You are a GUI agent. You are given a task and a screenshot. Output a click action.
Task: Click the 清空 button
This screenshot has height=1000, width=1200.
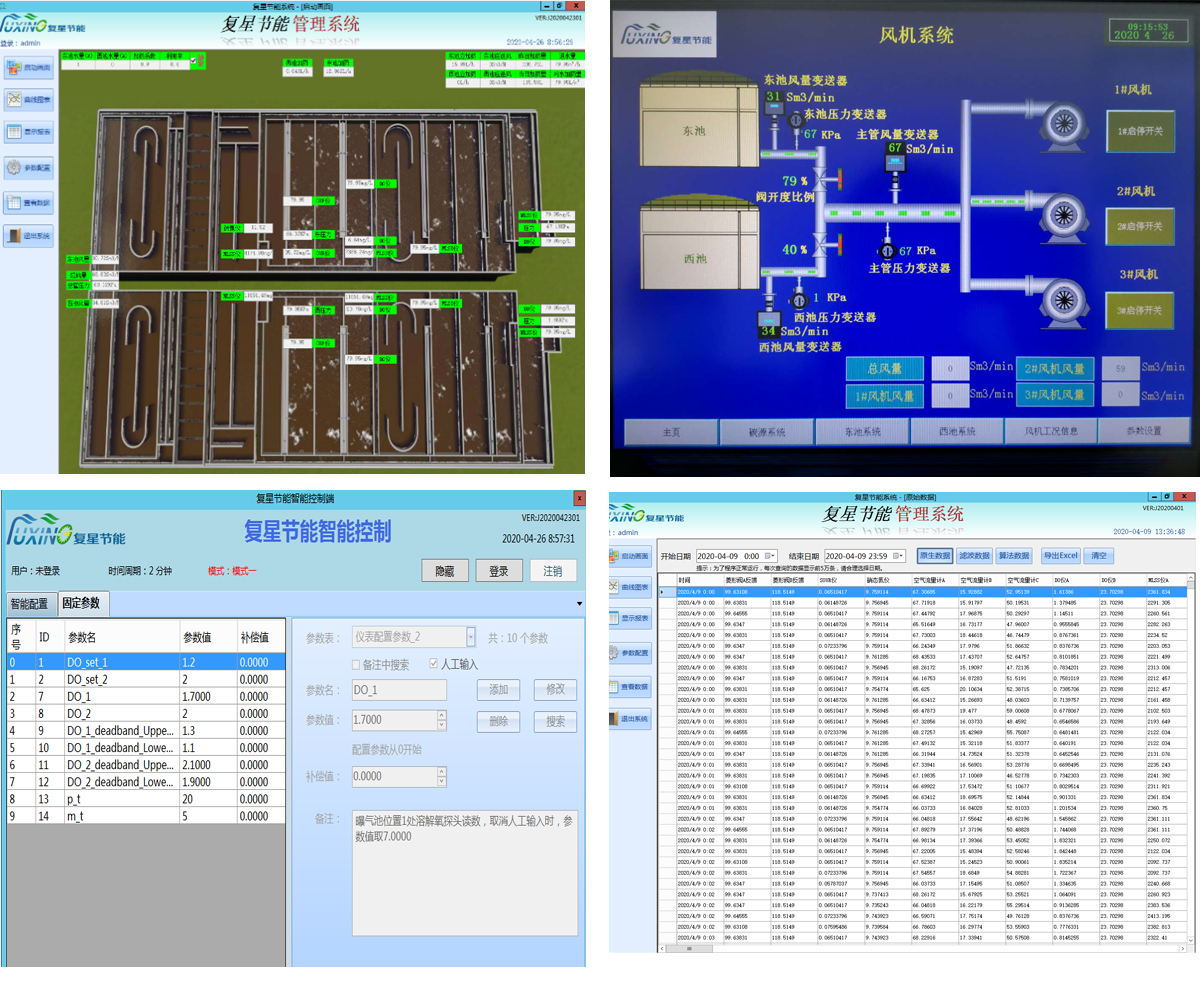(x=1097, y=555)
